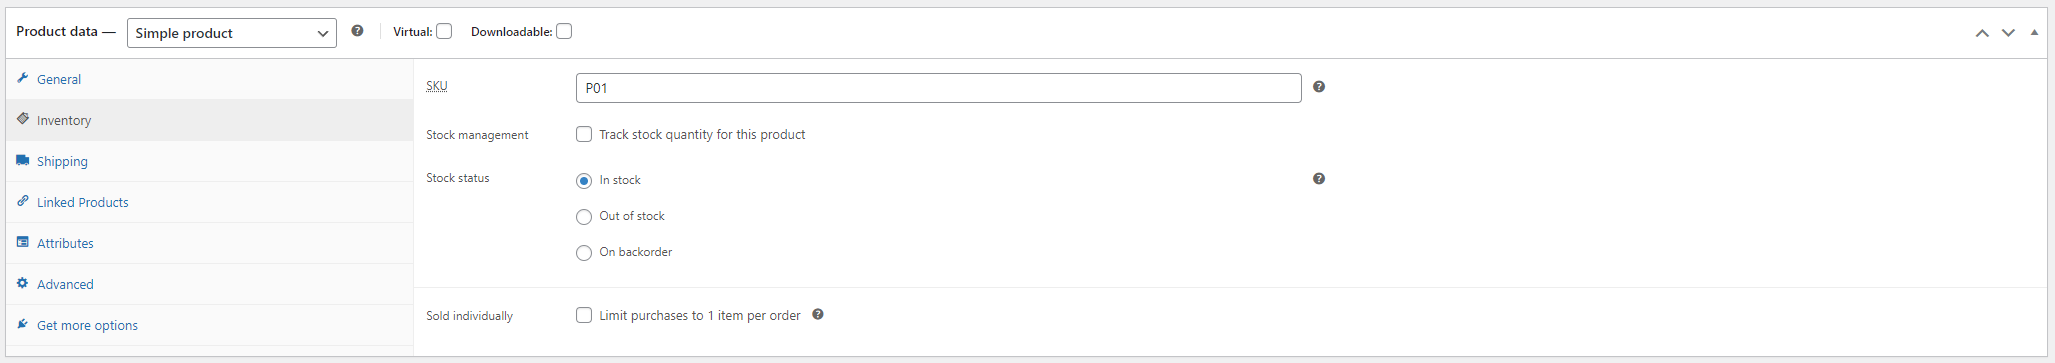Click the help icon beside SKU field
This screenshot has height=363, width=2055.
click(1319, 87)
